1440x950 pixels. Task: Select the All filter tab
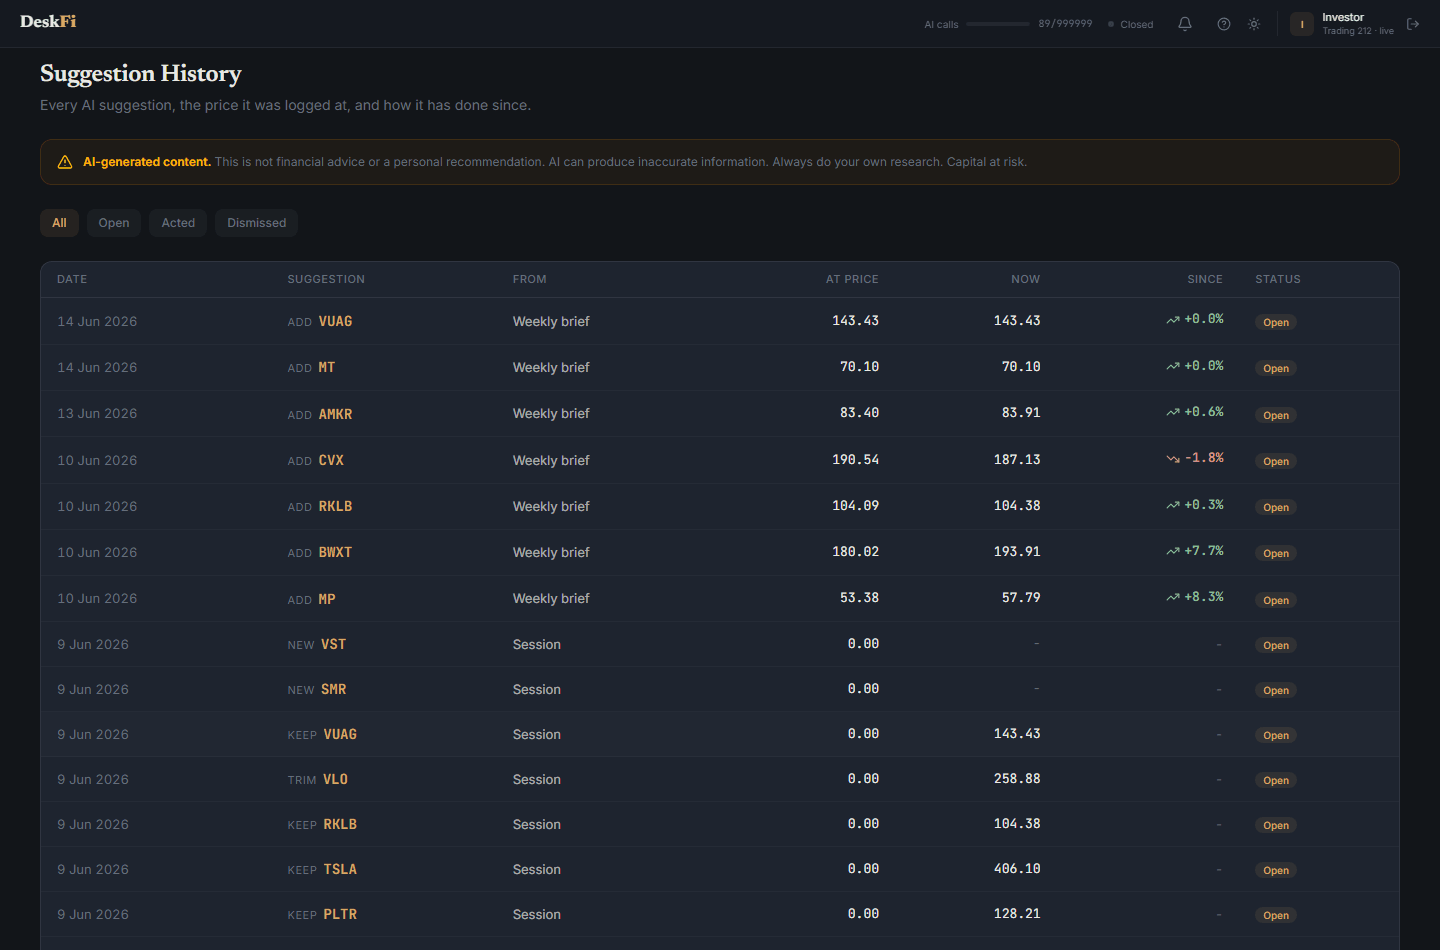[59, 223]
